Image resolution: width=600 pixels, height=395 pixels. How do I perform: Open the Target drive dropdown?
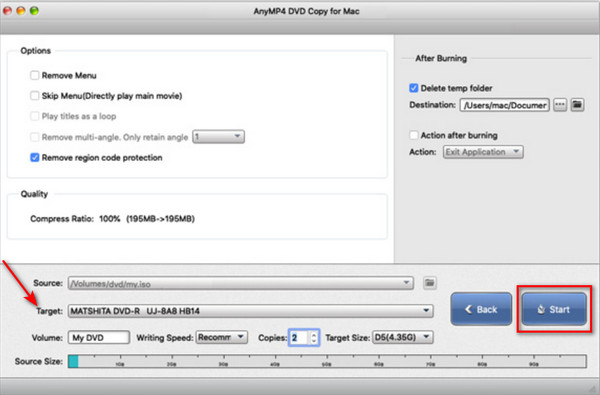[x=251, y=311]
